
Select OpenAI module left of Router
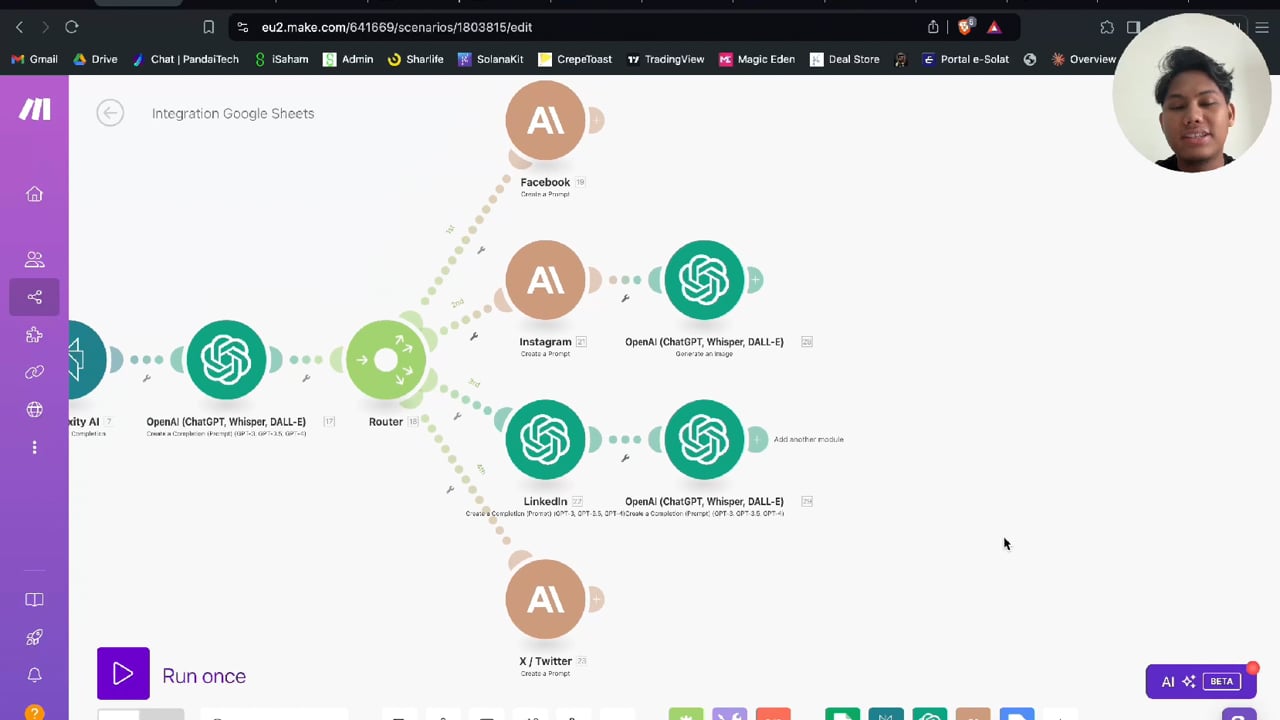point(226,360)
